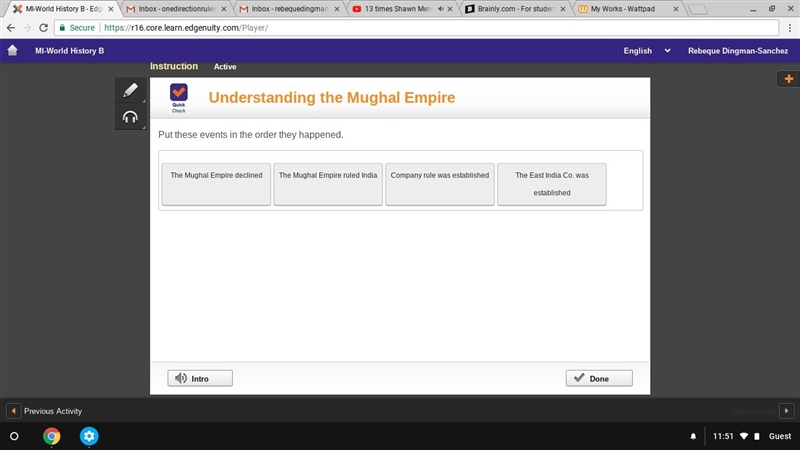Select 'The Mughal Empire declined' tile

[x=216, y=184]
